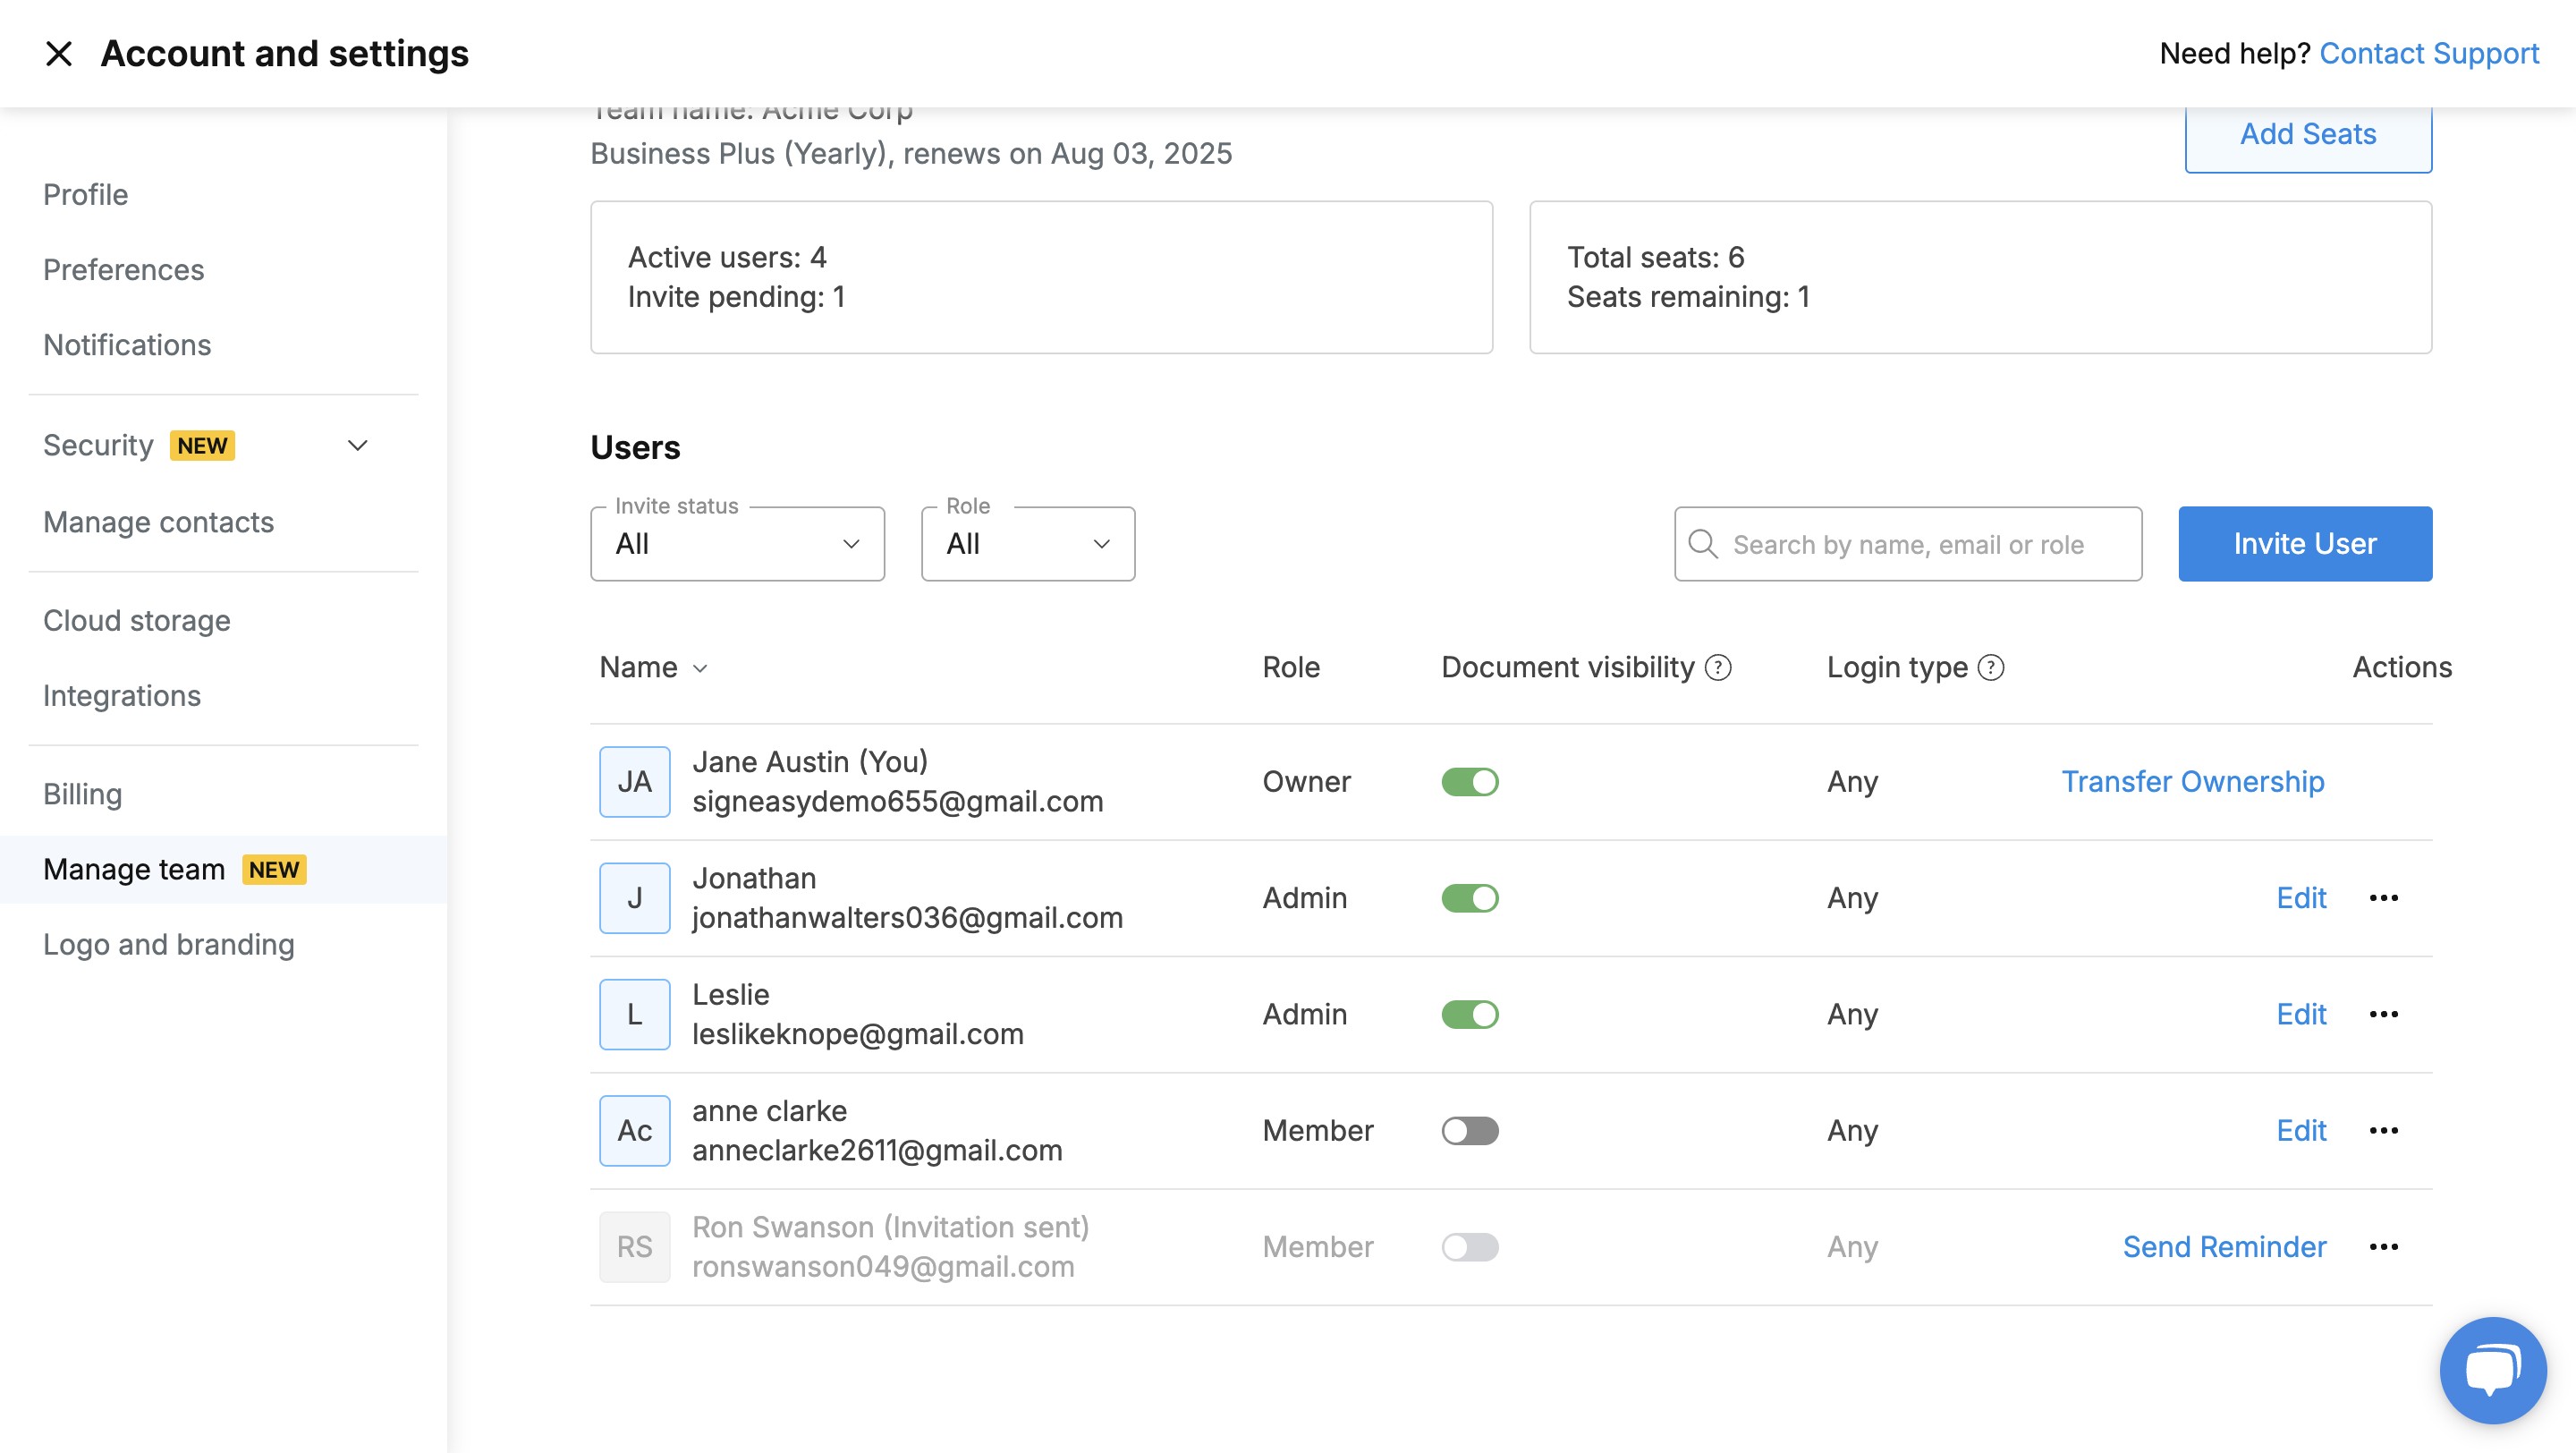The height and width of the screenshot is (1453, 2576).
Task: Enable document visibility for anne clarke
Action: pyautogui.click(x=1470, y=1130)
